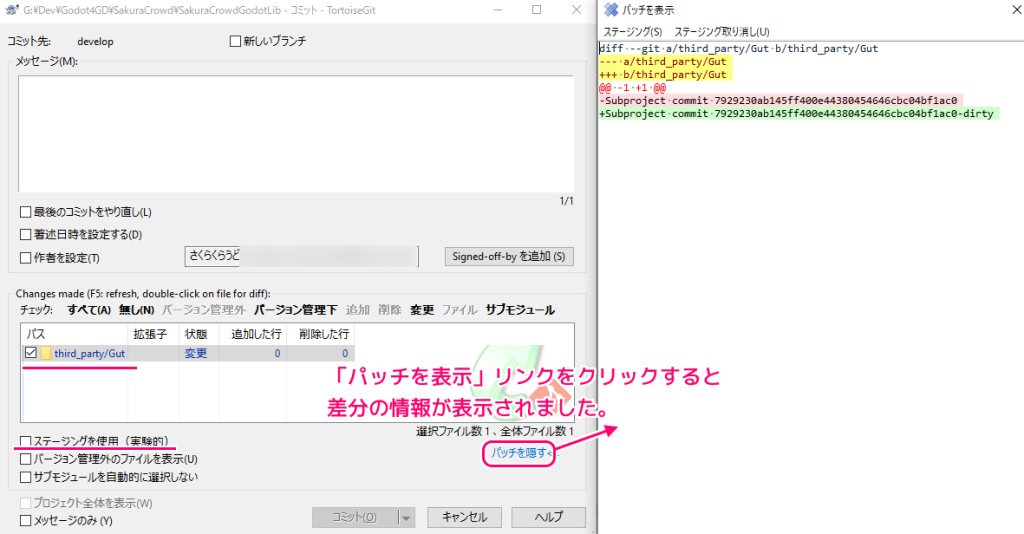Click the パッチを隠す link
The image size is (1024, 534).
520,454
